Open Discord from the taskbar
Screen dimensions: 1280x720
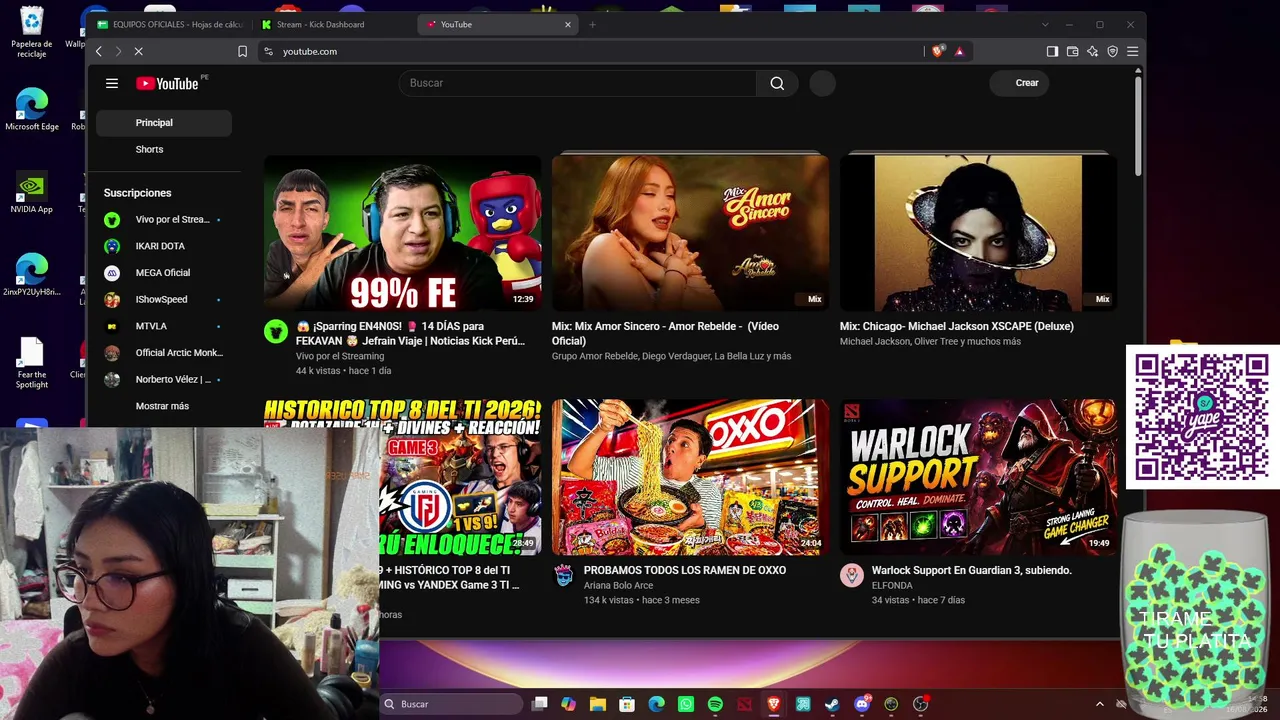[862, 704]
